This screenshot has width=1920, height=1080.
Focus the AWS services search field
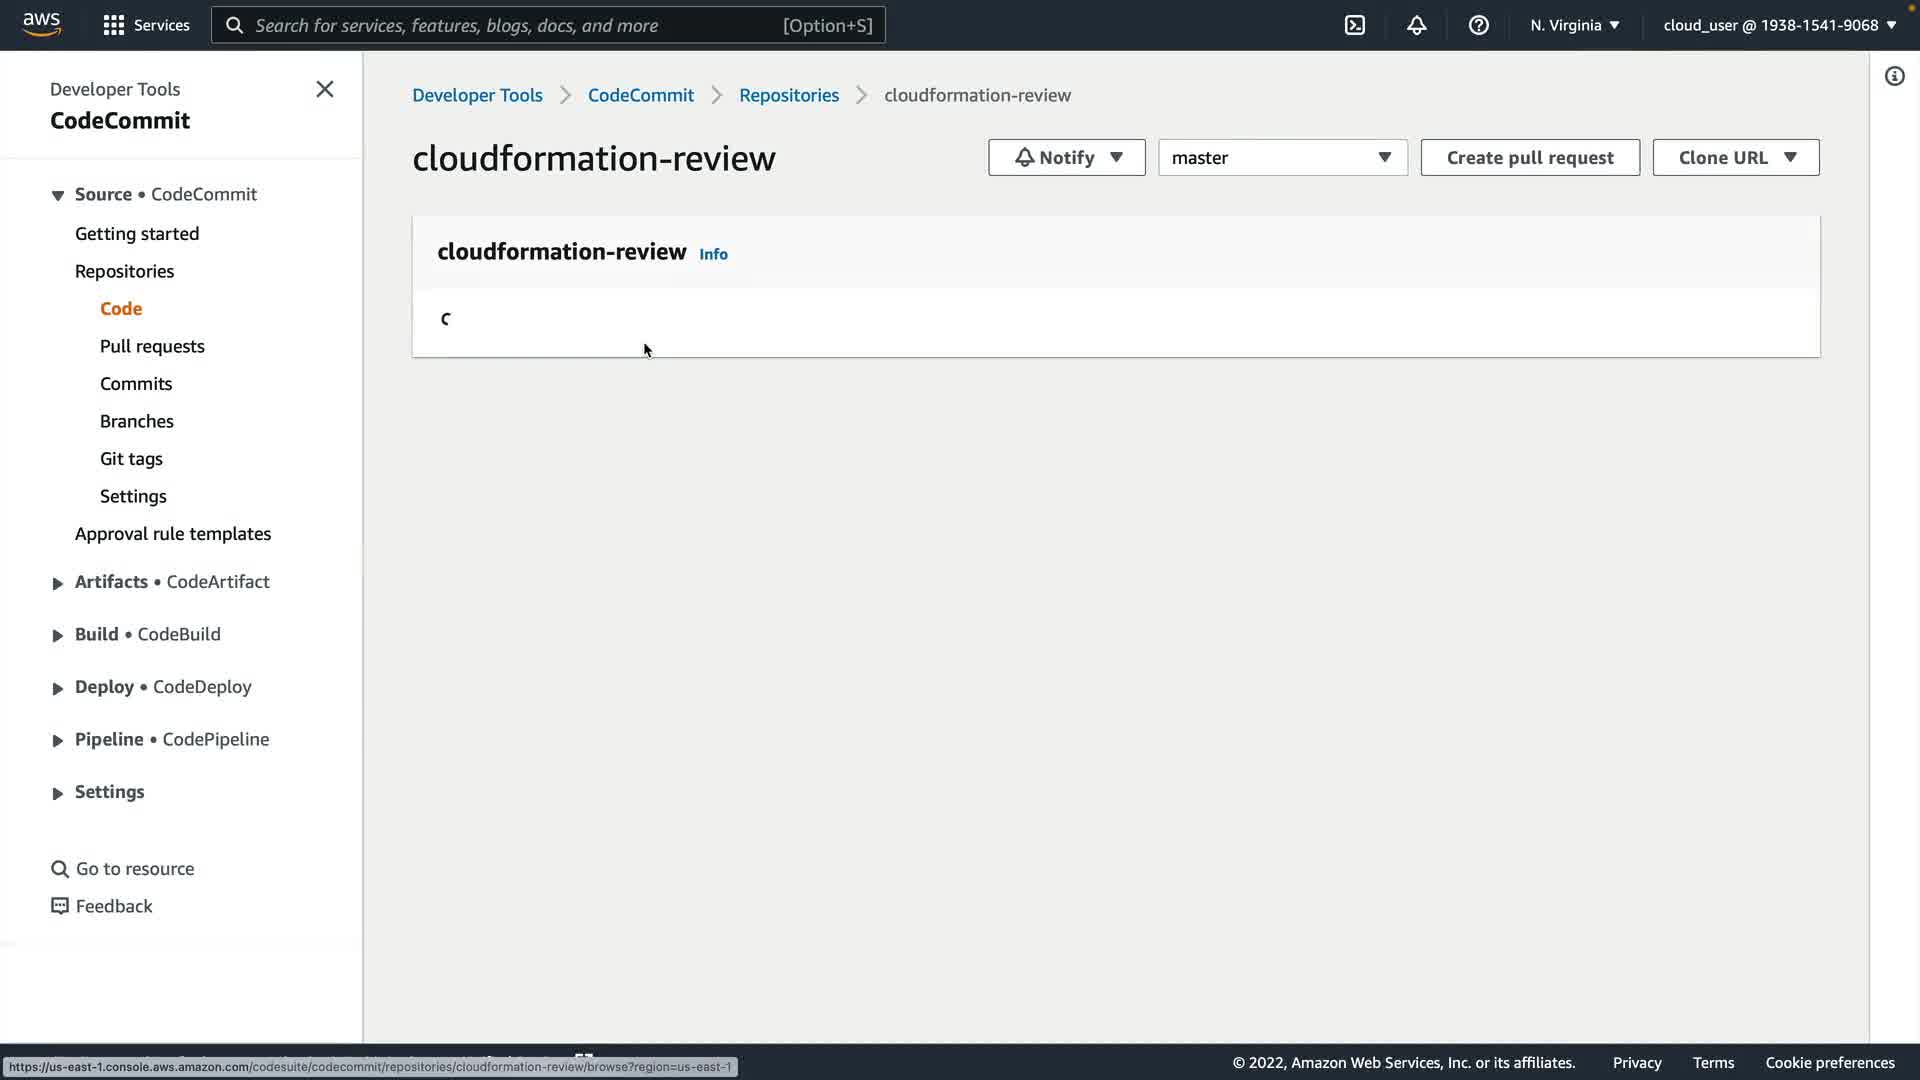point(515,25)
